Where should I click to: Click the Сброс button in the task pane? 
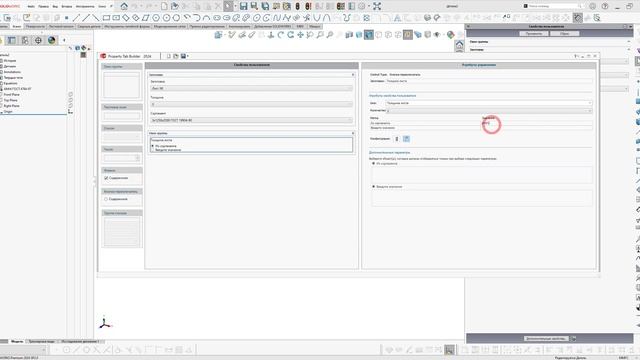tap(564, 33)
